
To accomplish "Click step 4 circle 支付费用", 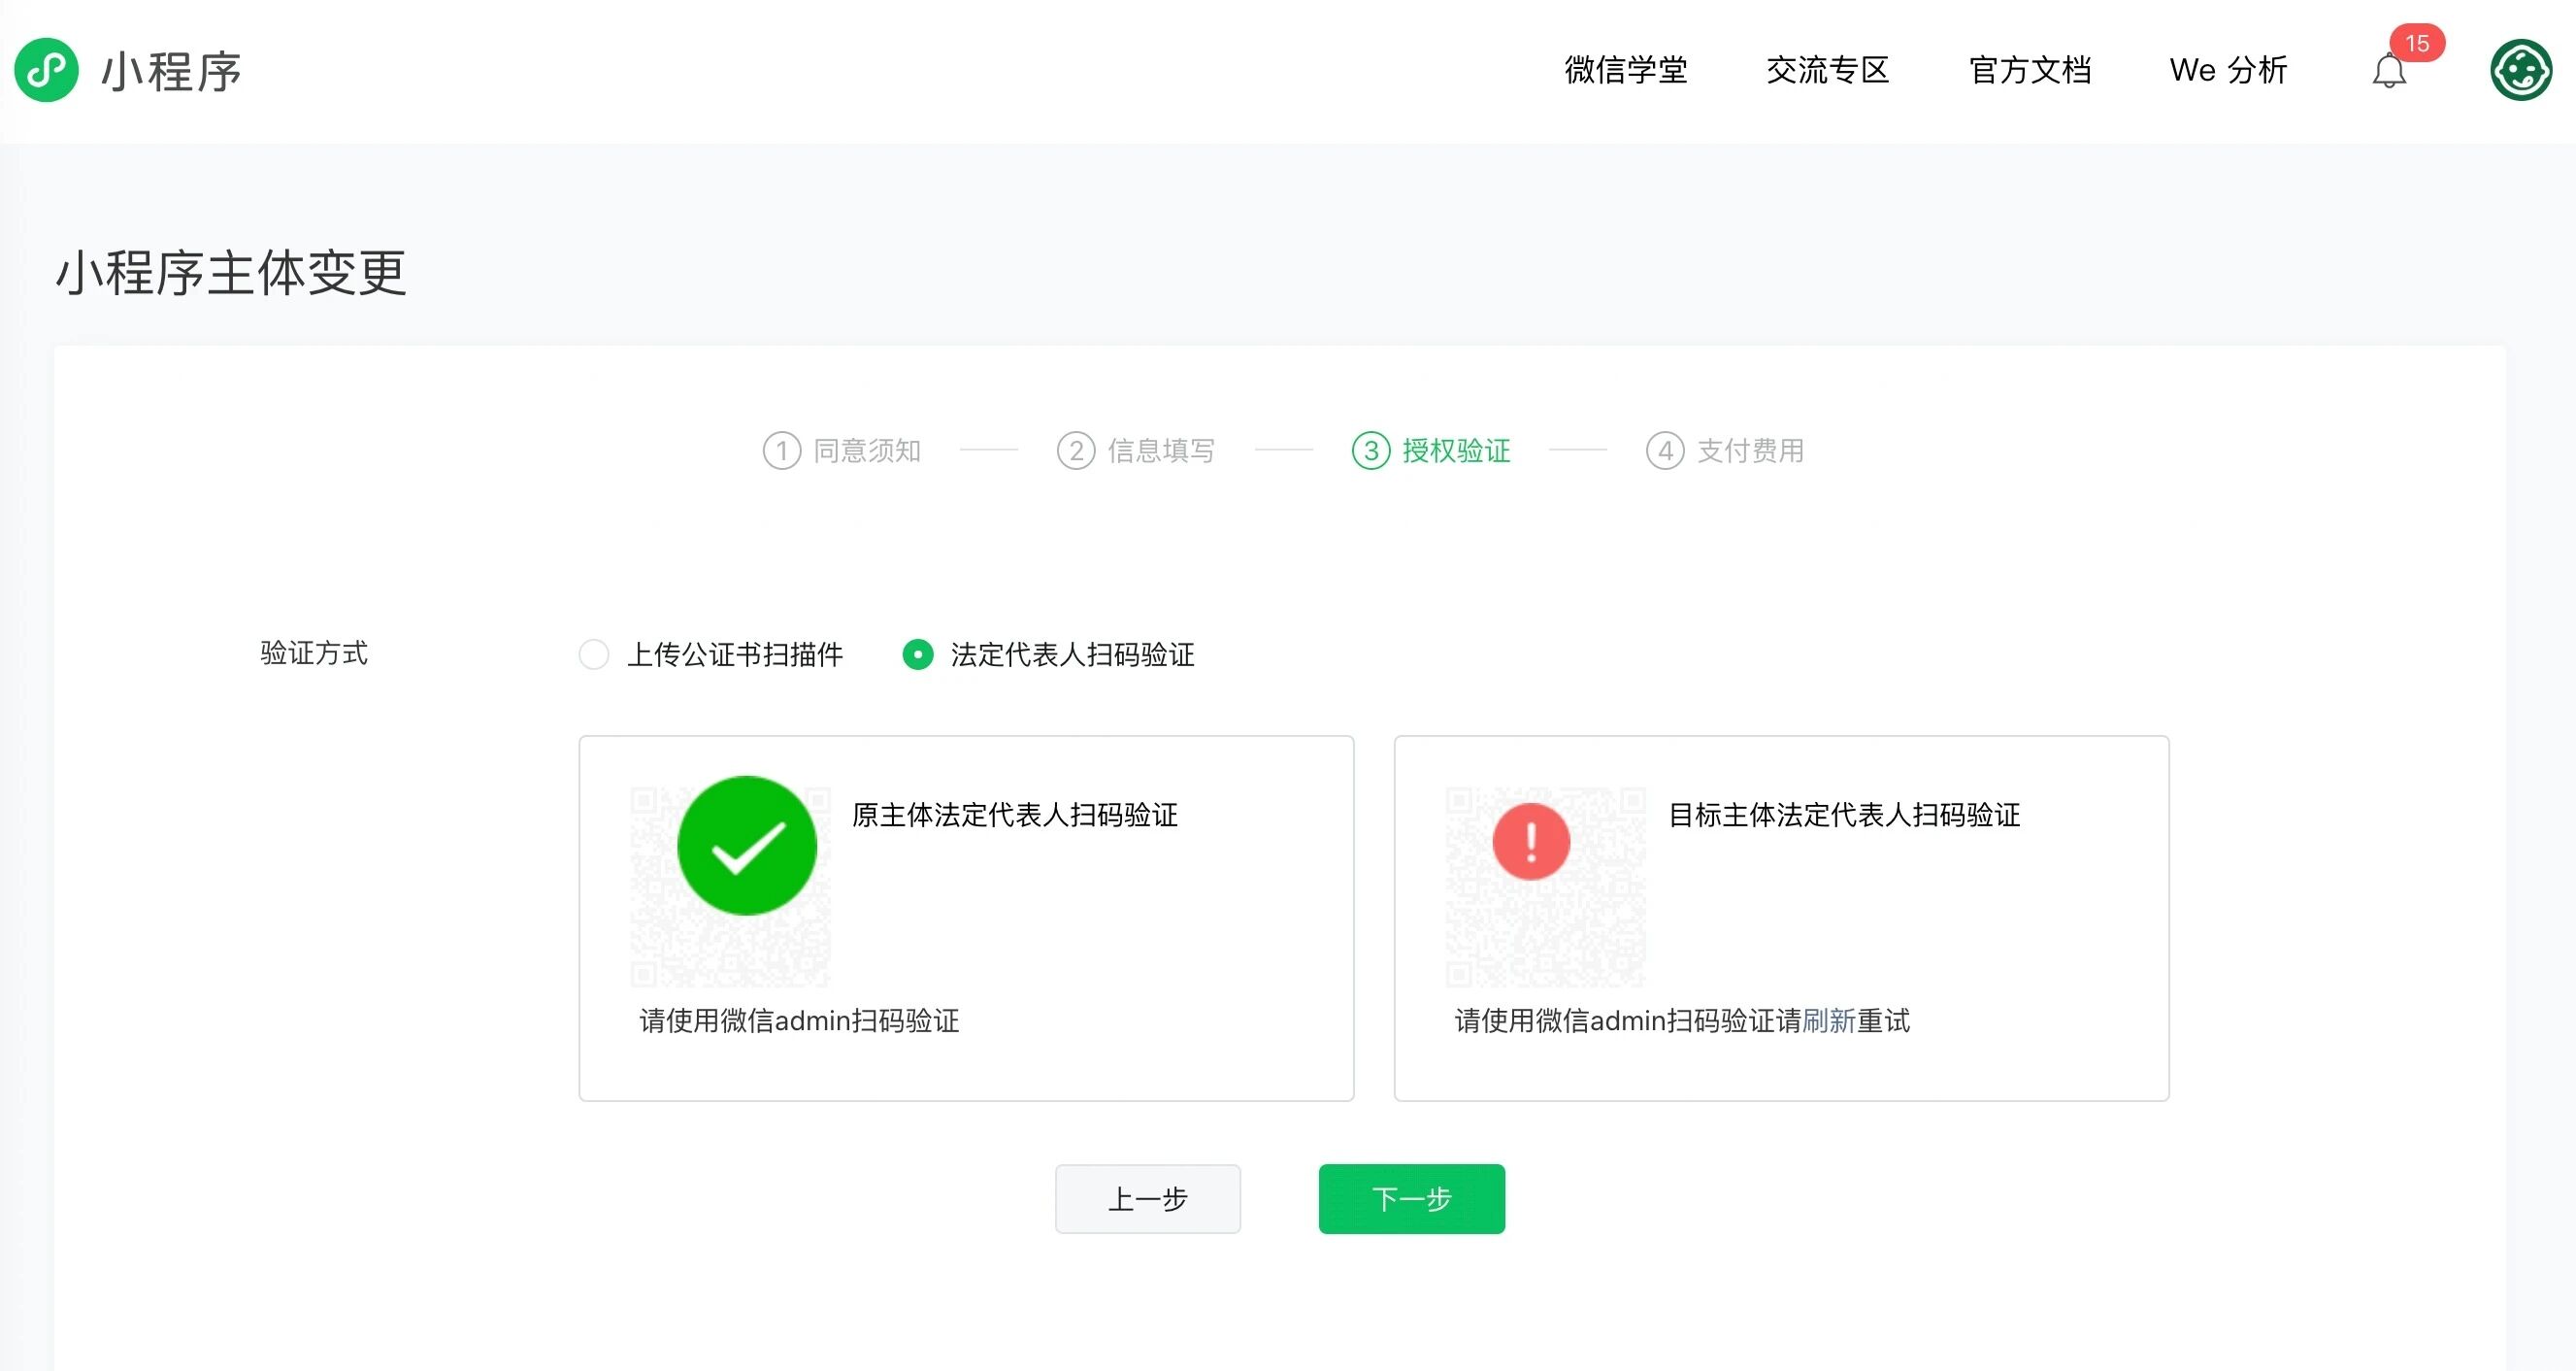I will coord(1664,451).
